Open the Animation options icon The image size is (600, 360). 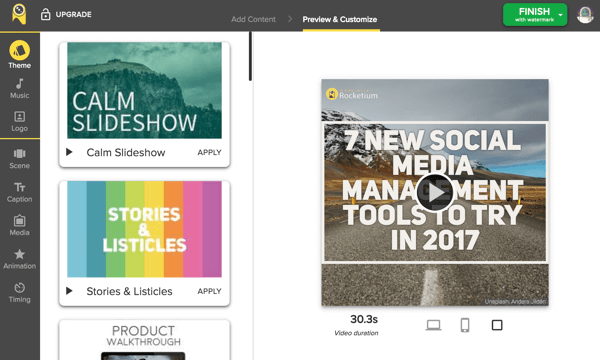pos(20,254)
